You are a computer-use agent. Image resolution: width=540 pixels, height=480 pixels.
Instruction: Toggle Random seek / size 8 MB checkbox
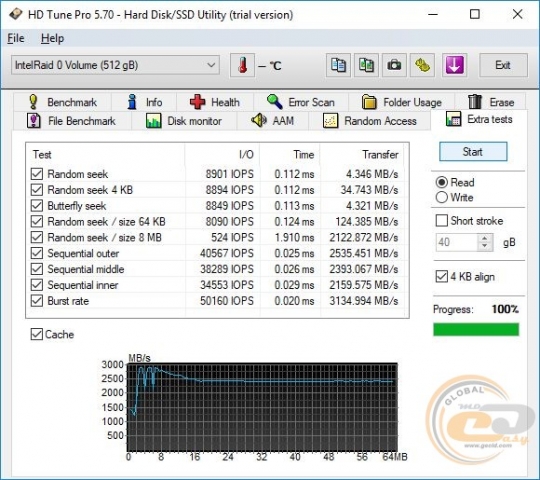37,237
